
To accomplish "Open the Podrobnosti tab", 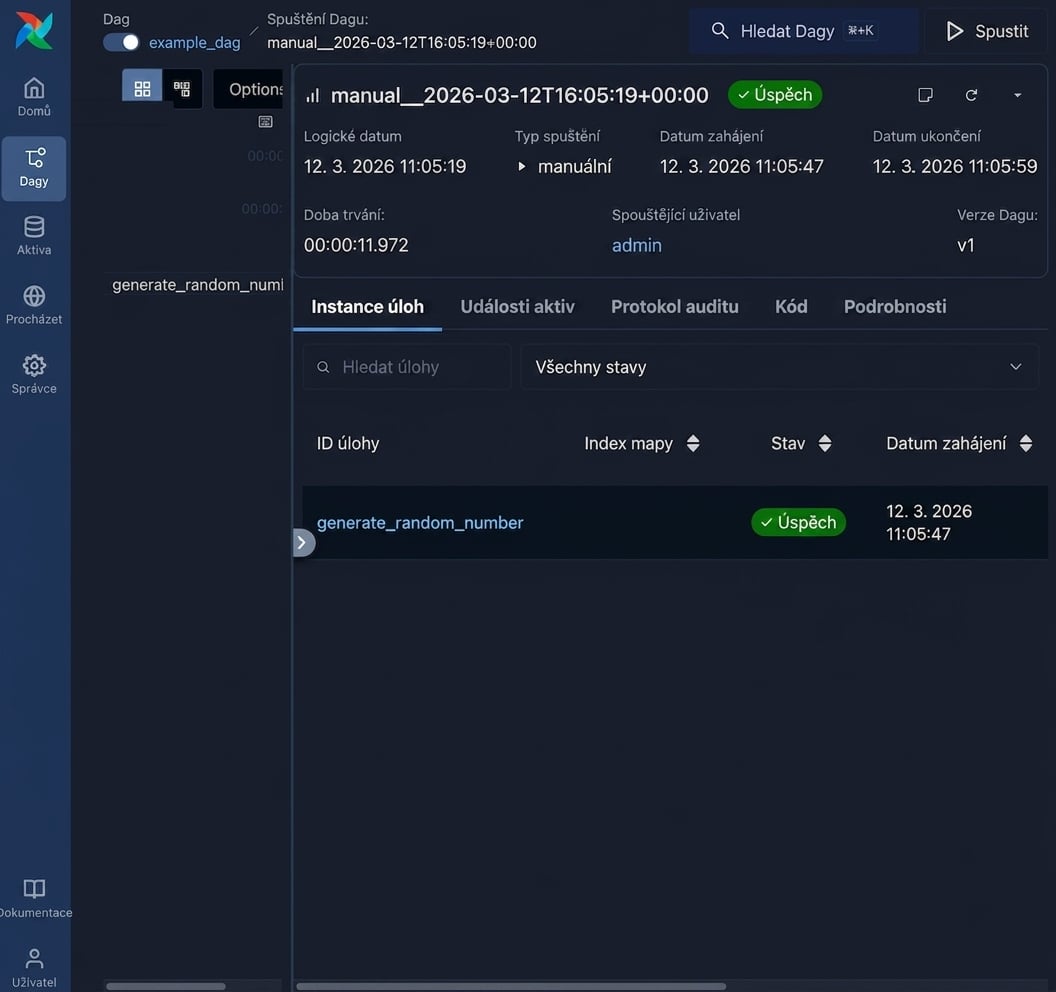I will point(895,307).
